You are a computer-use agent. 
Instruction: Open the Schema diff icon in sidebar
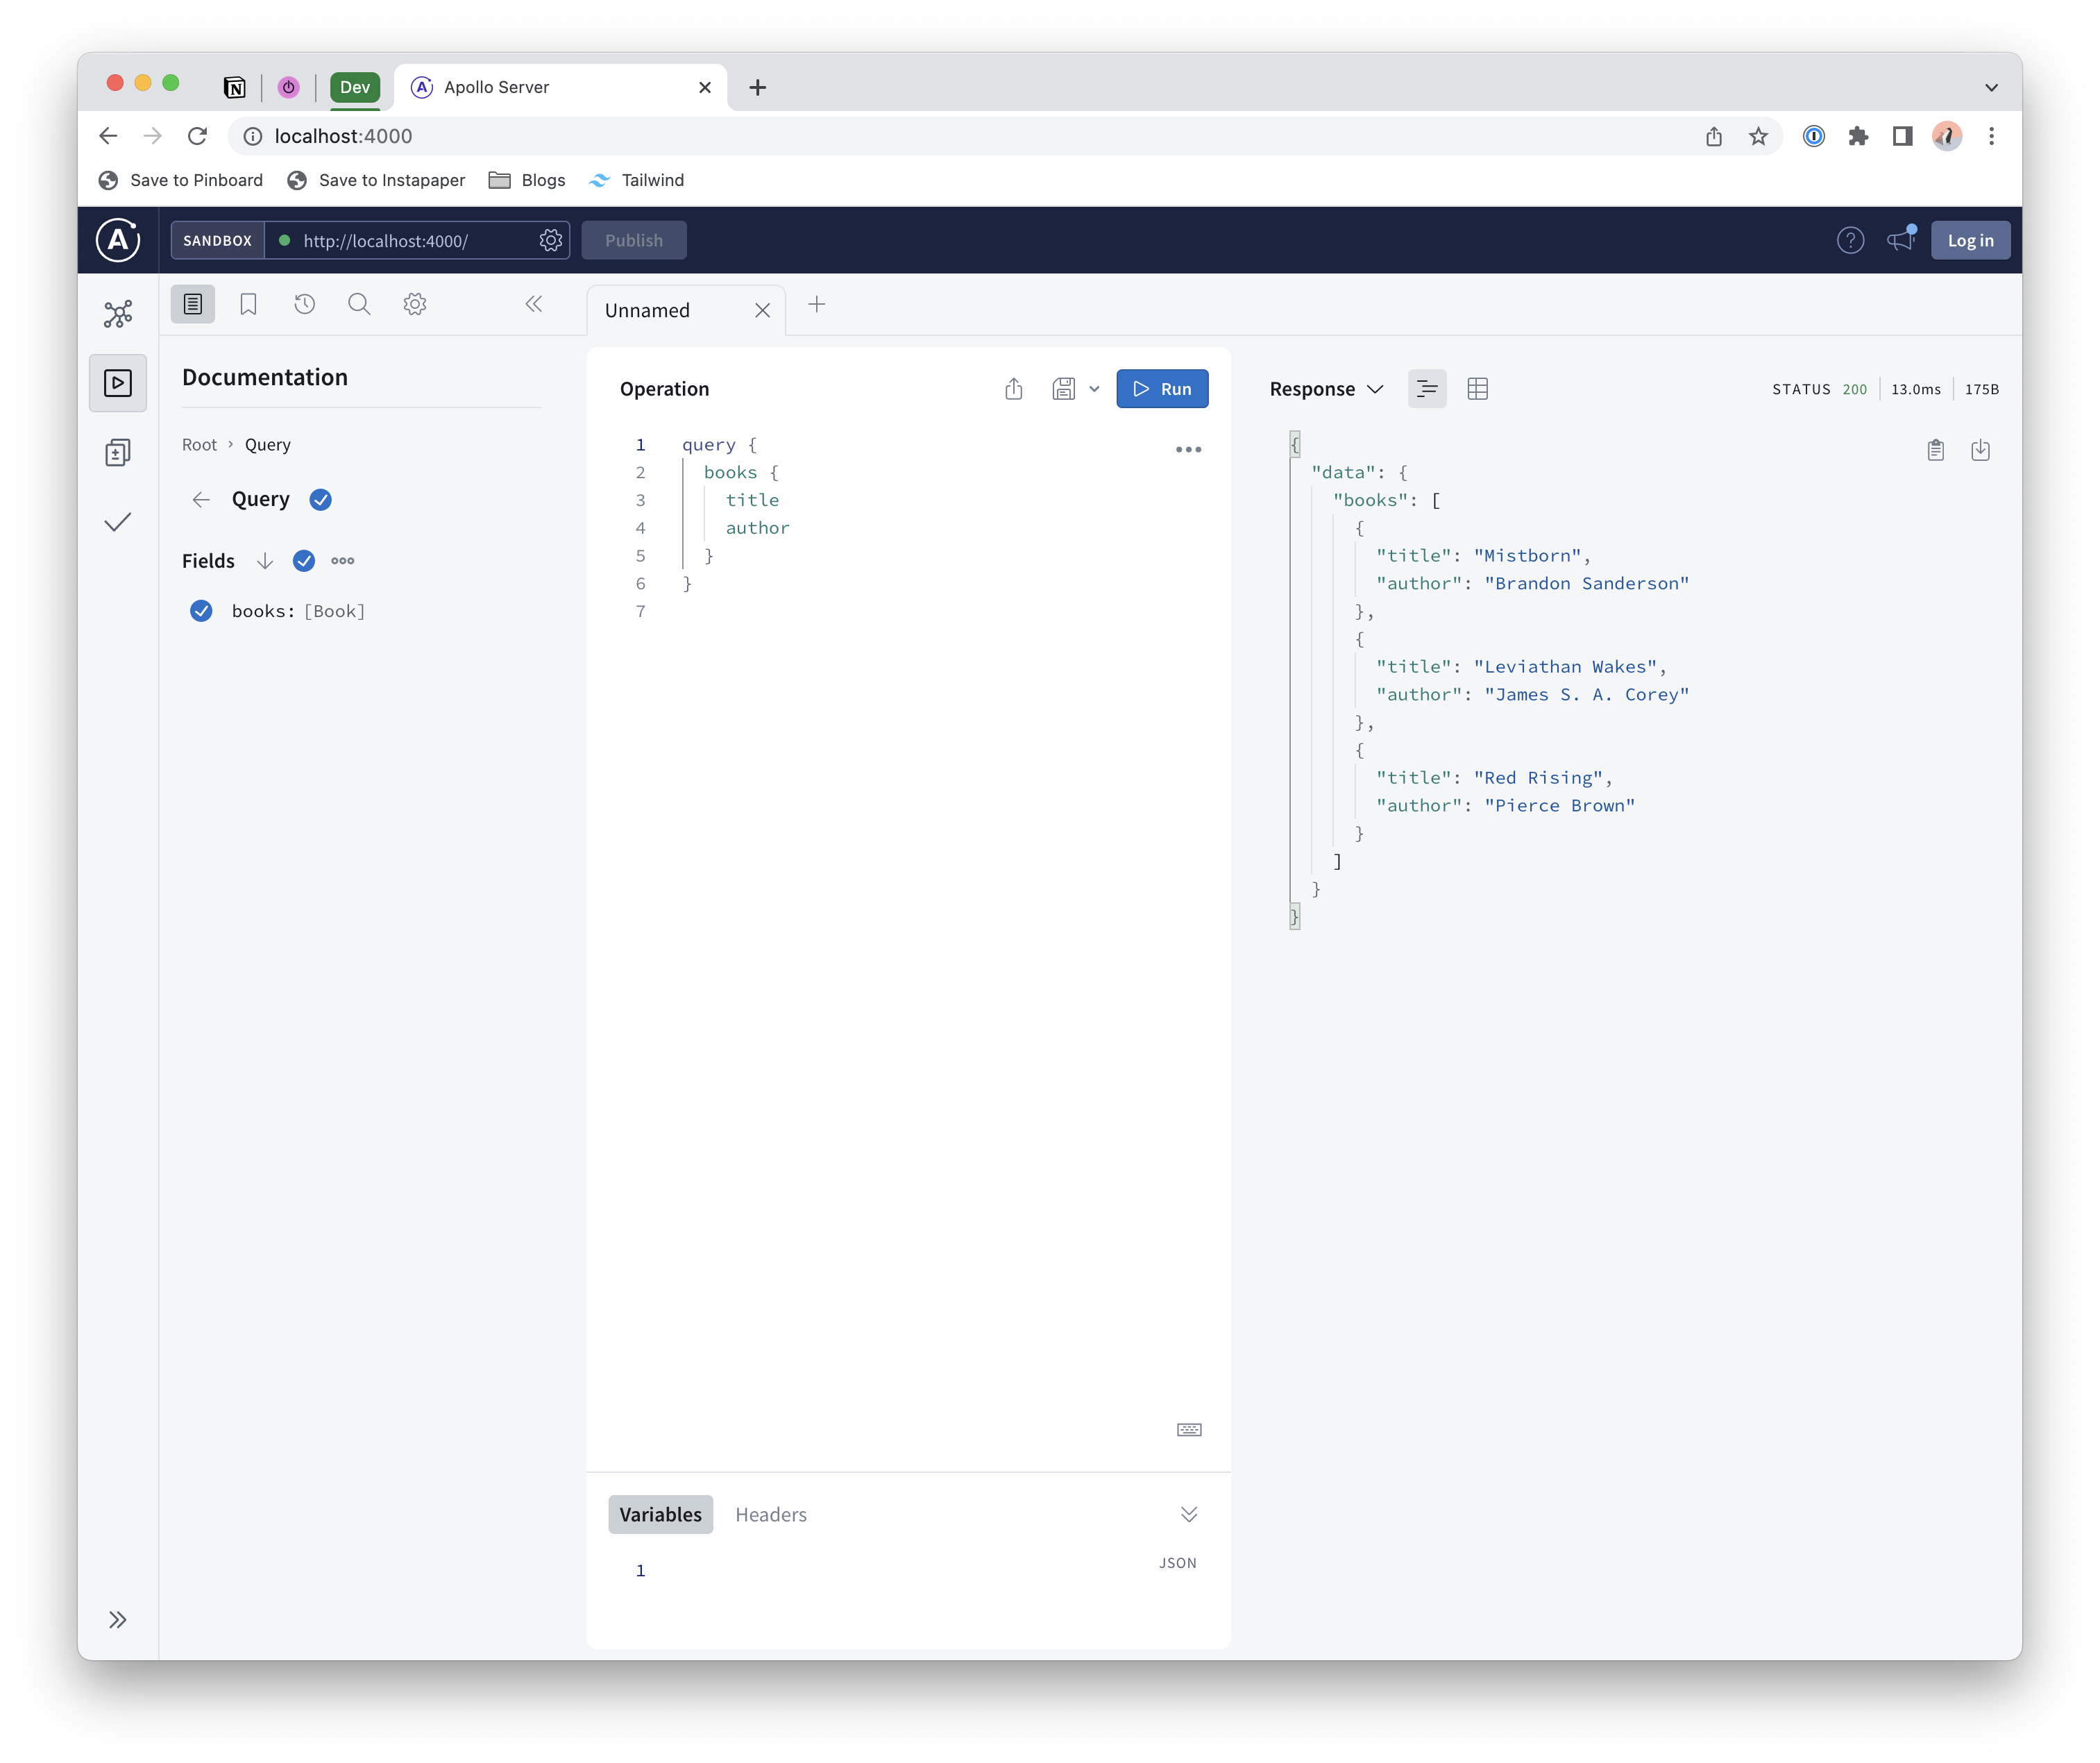coord(118,452)
